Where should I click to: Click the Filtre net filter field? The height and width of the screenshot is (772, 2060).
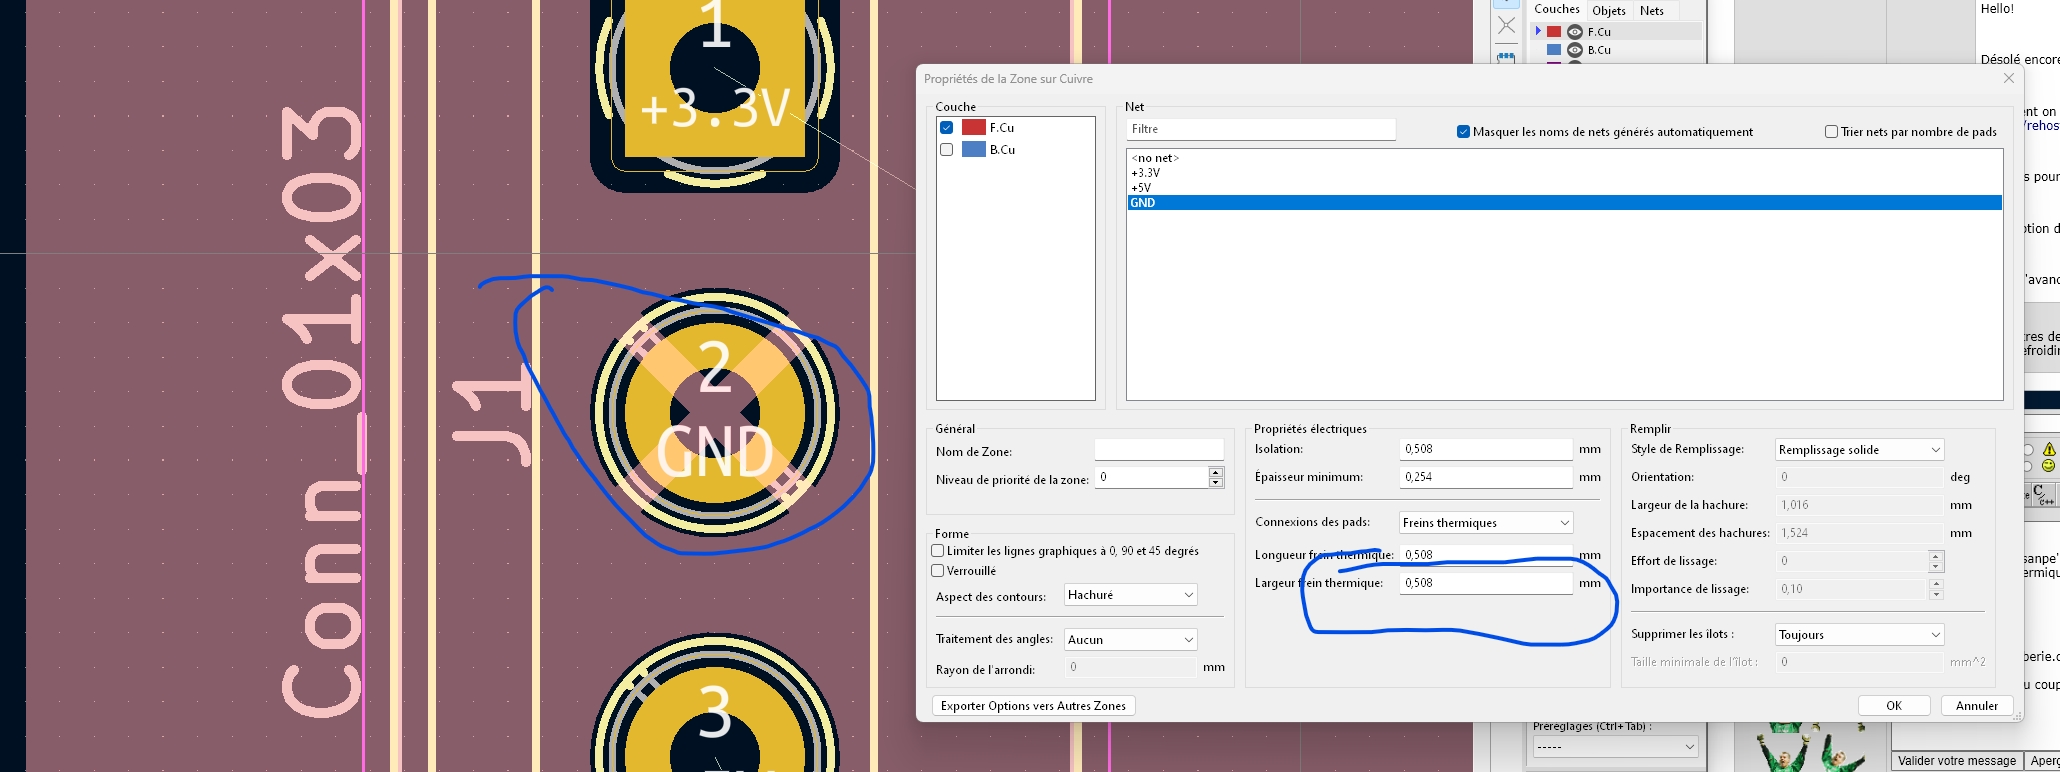[x=1261, y=129]
